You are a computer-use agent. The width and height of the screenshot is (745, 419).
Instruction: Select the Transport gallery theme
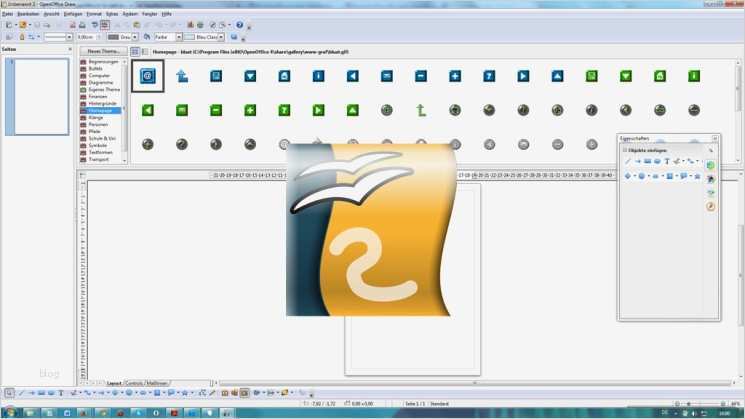pos(99,159)
